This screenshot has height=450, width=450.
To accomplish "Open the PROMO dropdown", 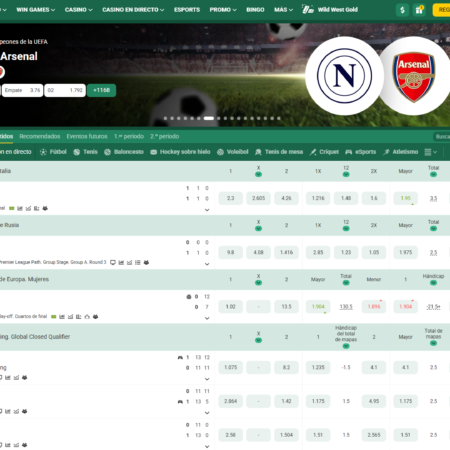I will [x=223, y=10].
